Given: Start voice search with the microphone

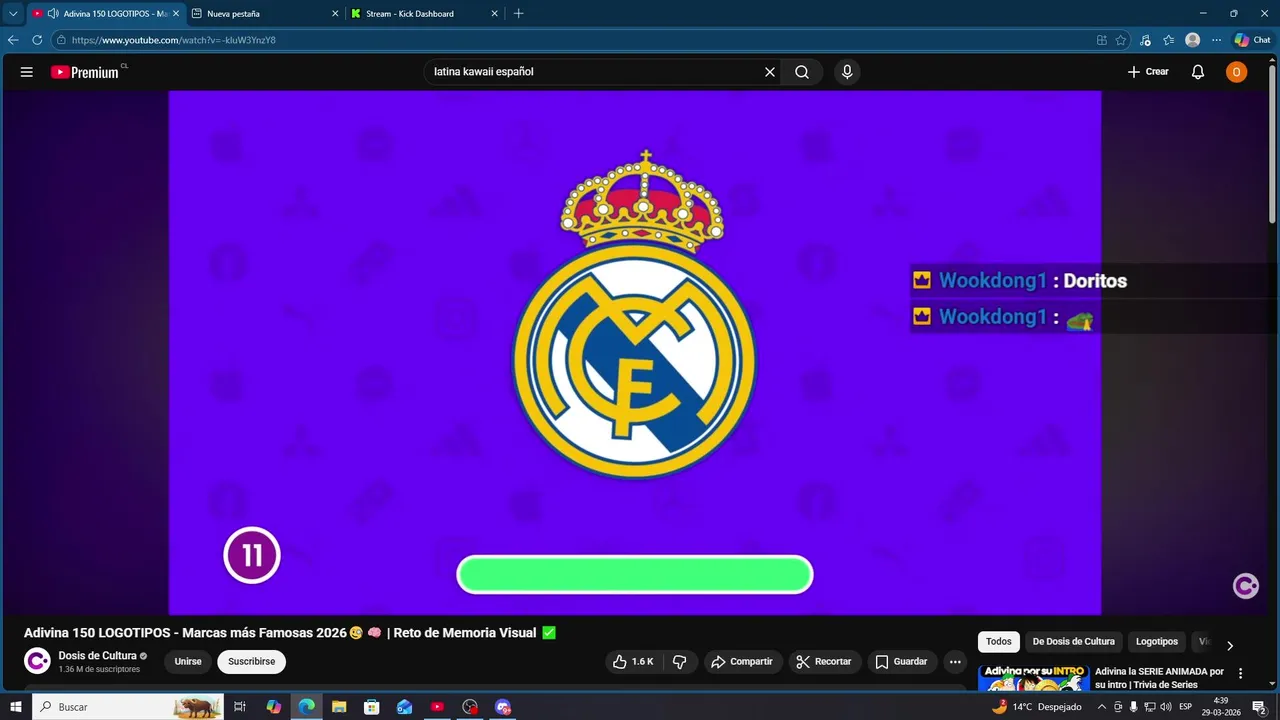Looking at the screenshot, I should 847,72.
